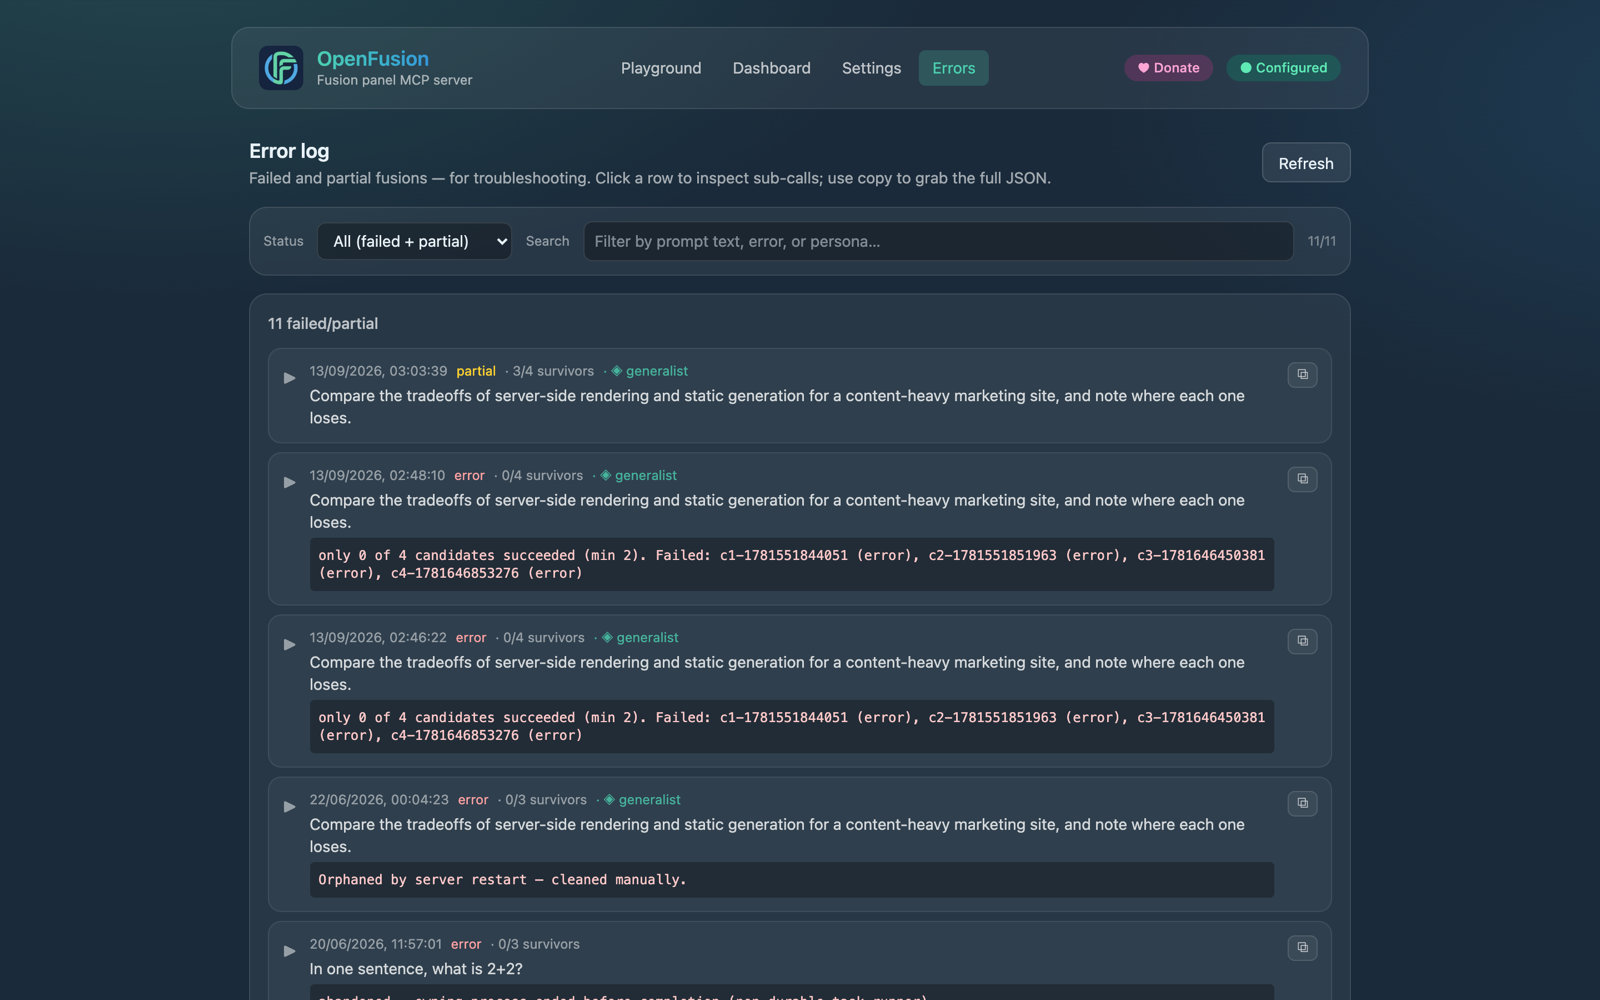Open the Playground tab
This screenshot has width=1600, height=1000.
[x=661, y=68]
